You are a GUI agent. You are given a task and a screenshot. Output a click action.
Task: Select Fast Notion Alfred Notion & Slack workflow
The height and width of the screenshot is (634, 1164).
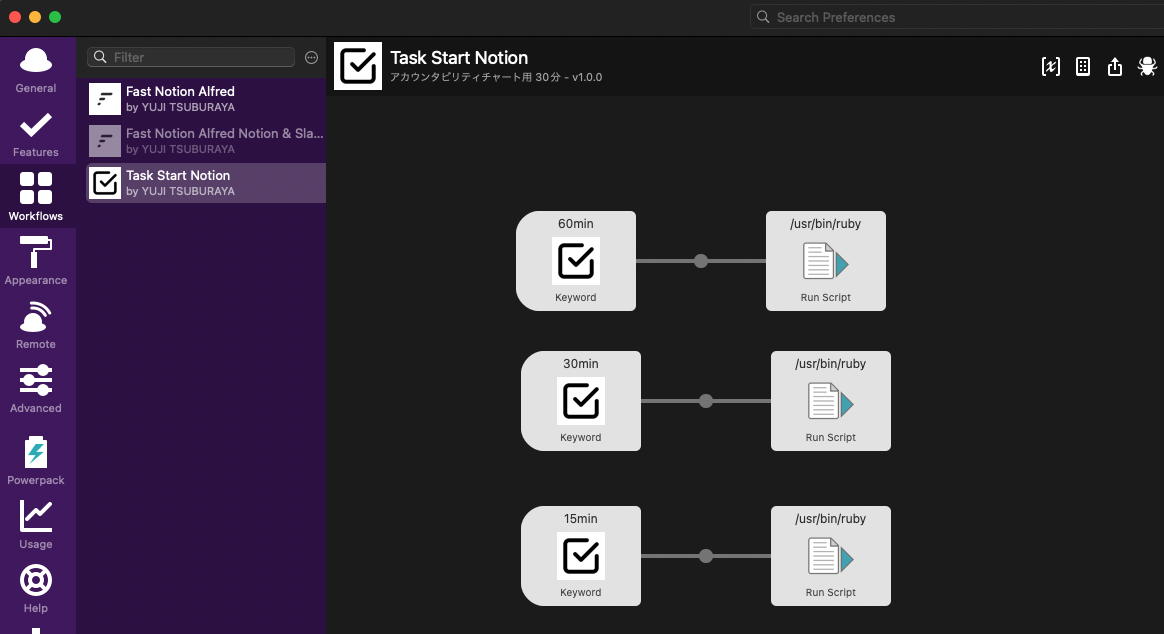click(x=206, y=141)
